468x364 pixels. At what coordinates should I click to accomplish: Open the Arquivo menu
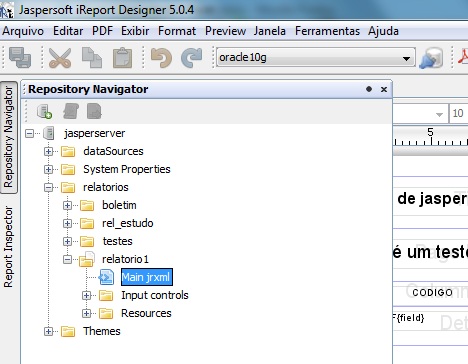tap(23, 31)
